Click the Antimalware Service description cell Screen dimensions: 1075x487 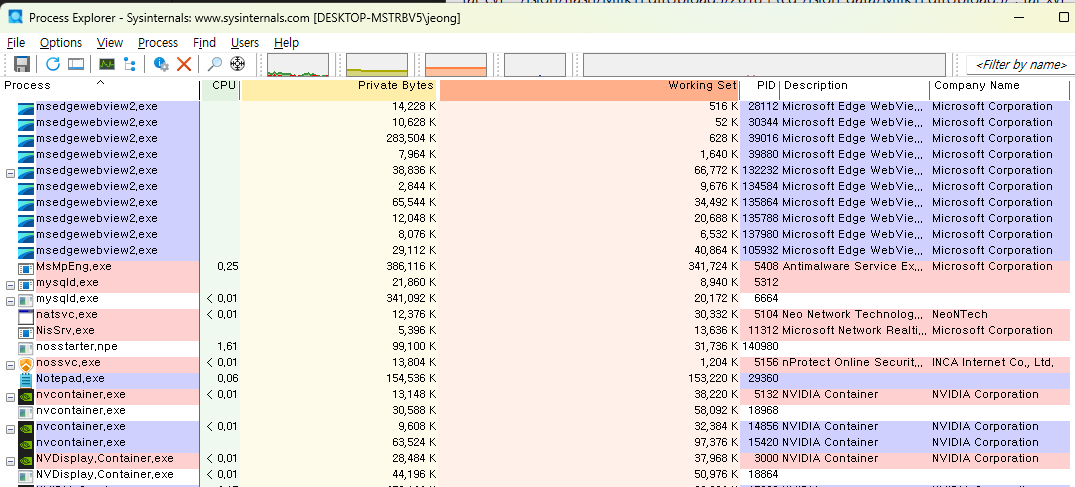[852, 267]
